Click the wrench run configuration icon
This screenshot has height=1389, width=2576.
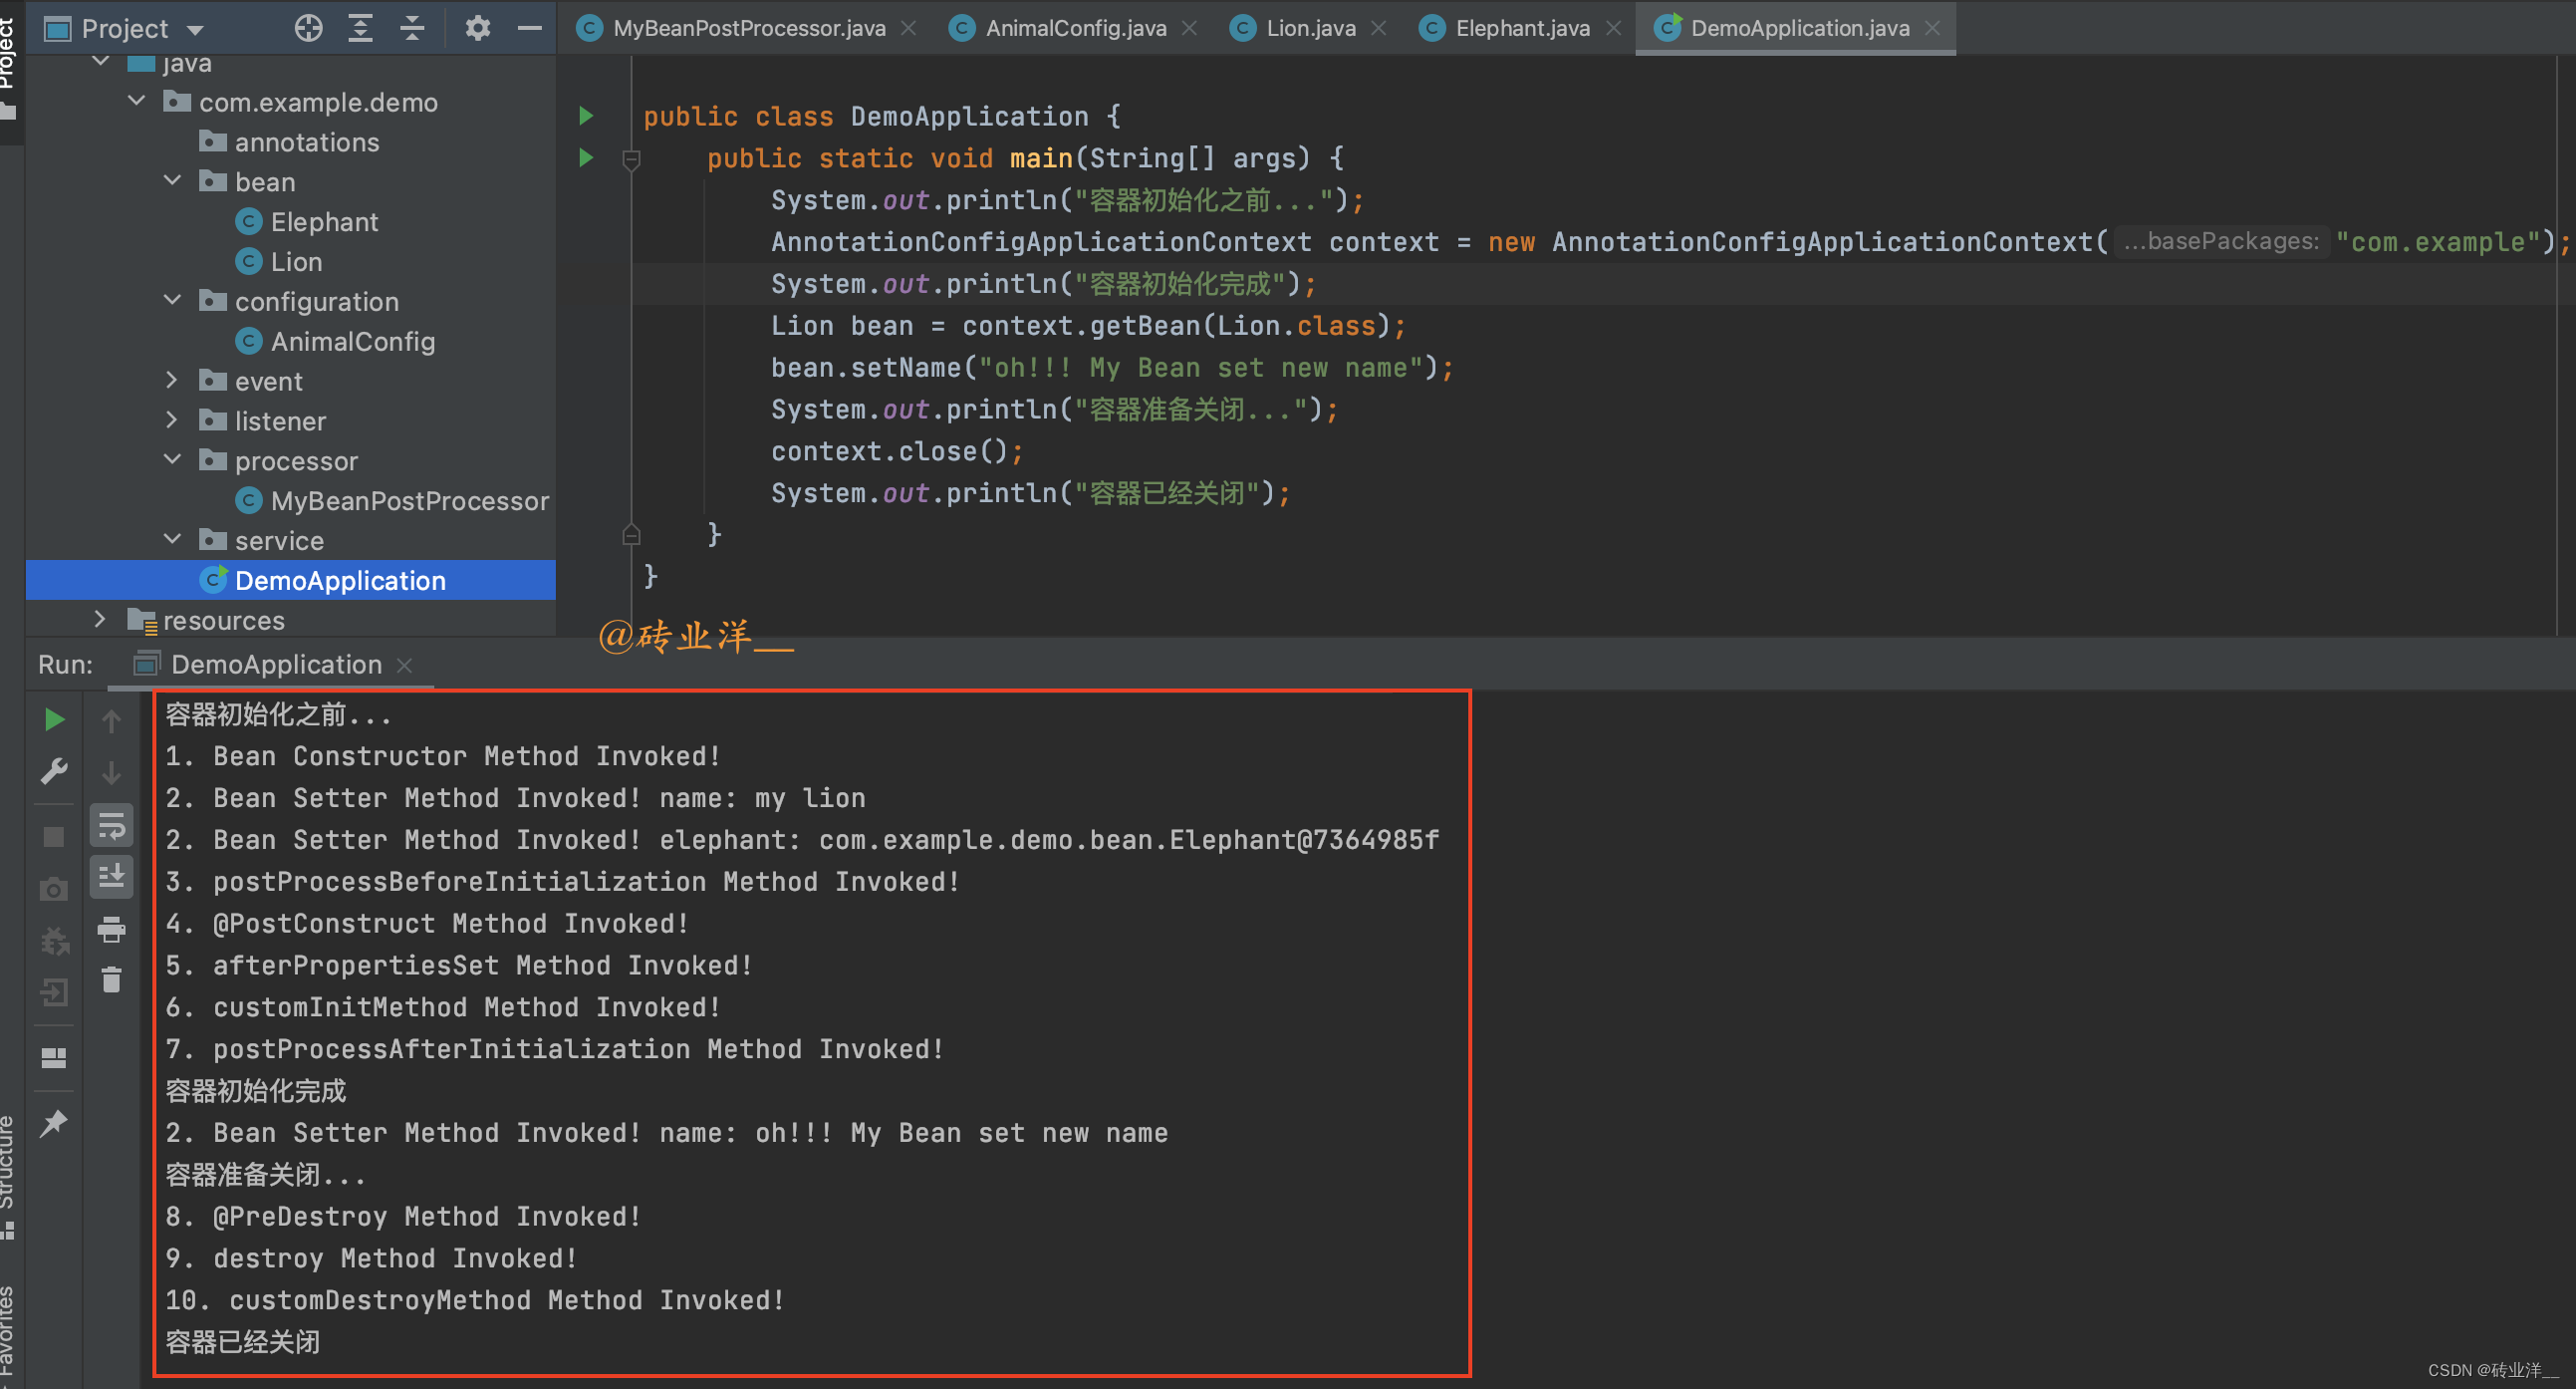point(54,771)
